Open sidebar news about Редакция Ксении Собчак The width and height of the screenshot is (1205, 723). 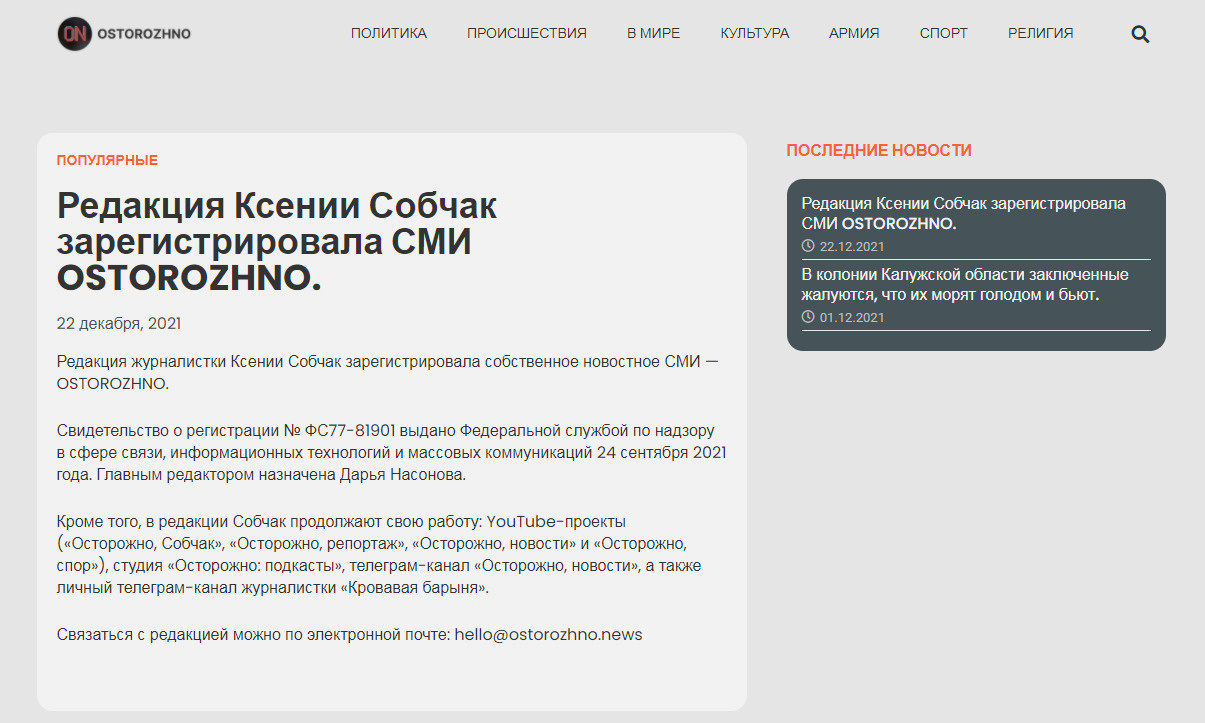tap(964, 213)
